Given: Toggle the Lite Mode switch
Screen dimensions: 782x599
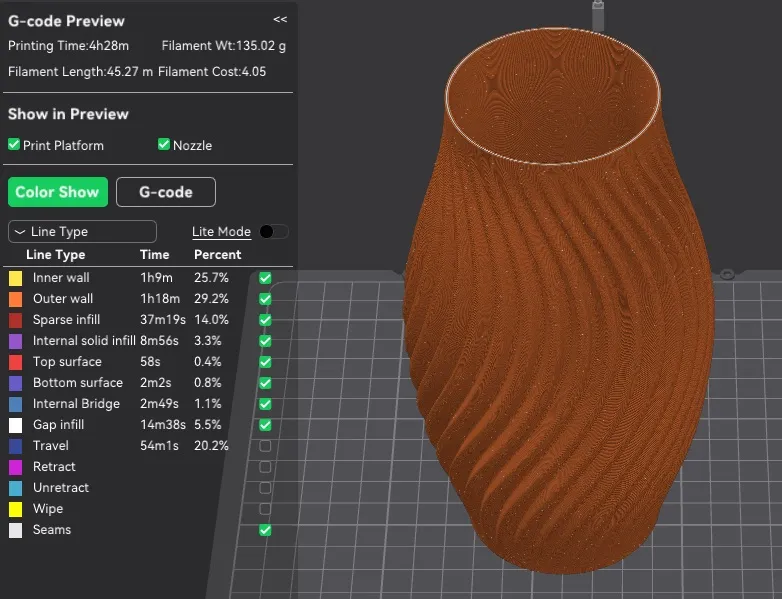Looking at the screenshot, I should click(274, 231).
